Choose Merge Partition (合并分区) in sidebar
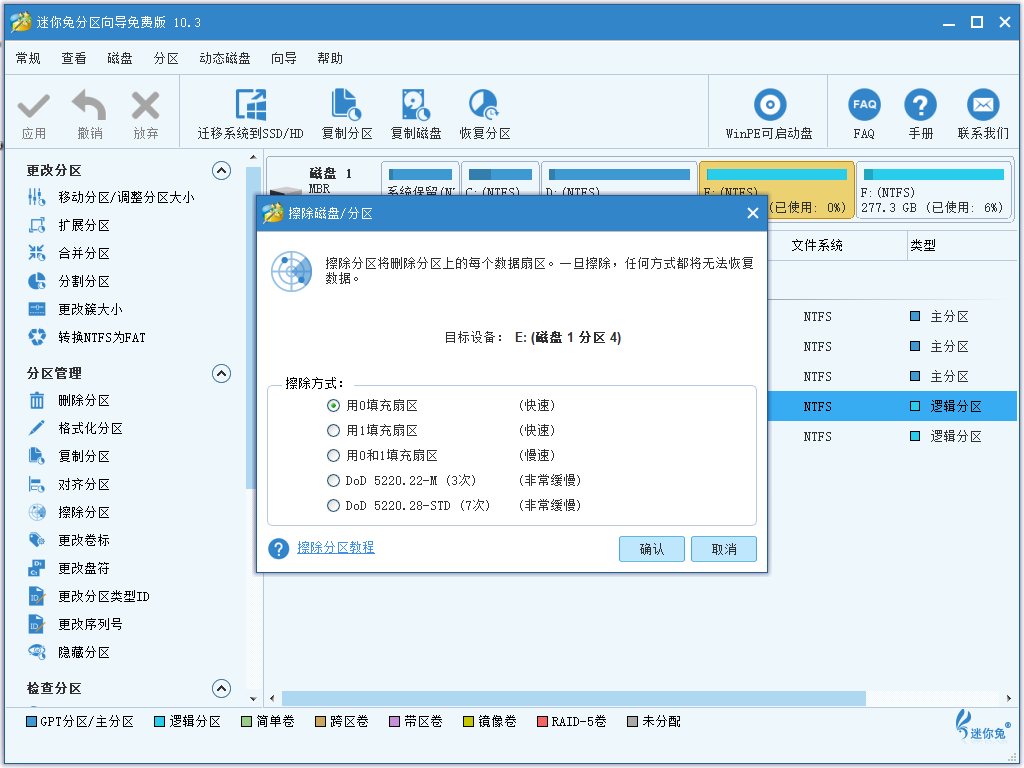The height and width of the screenshot is (768, 1024). pos(69,253)
